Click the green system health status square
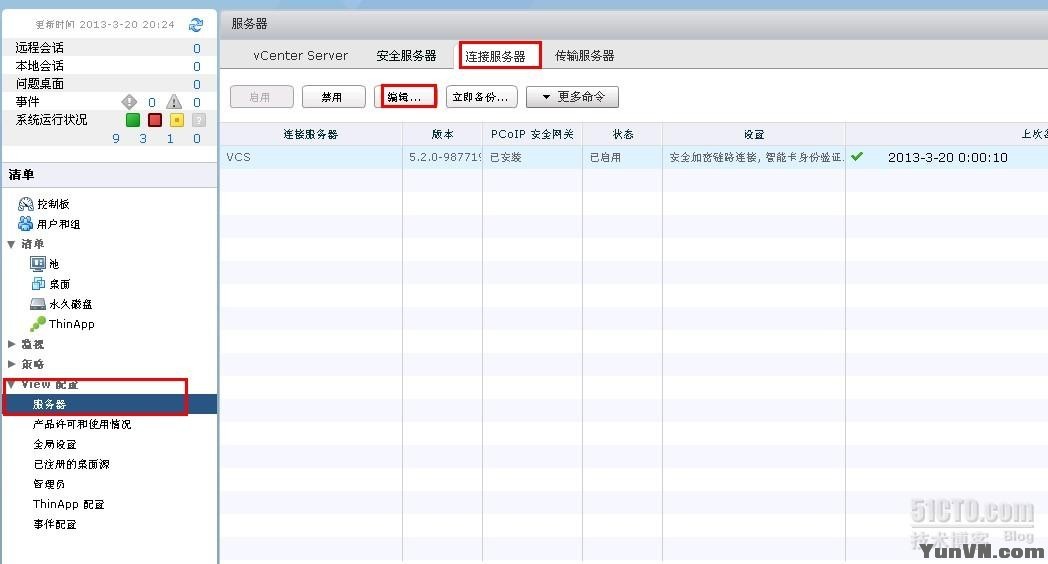 coord(133,120)
